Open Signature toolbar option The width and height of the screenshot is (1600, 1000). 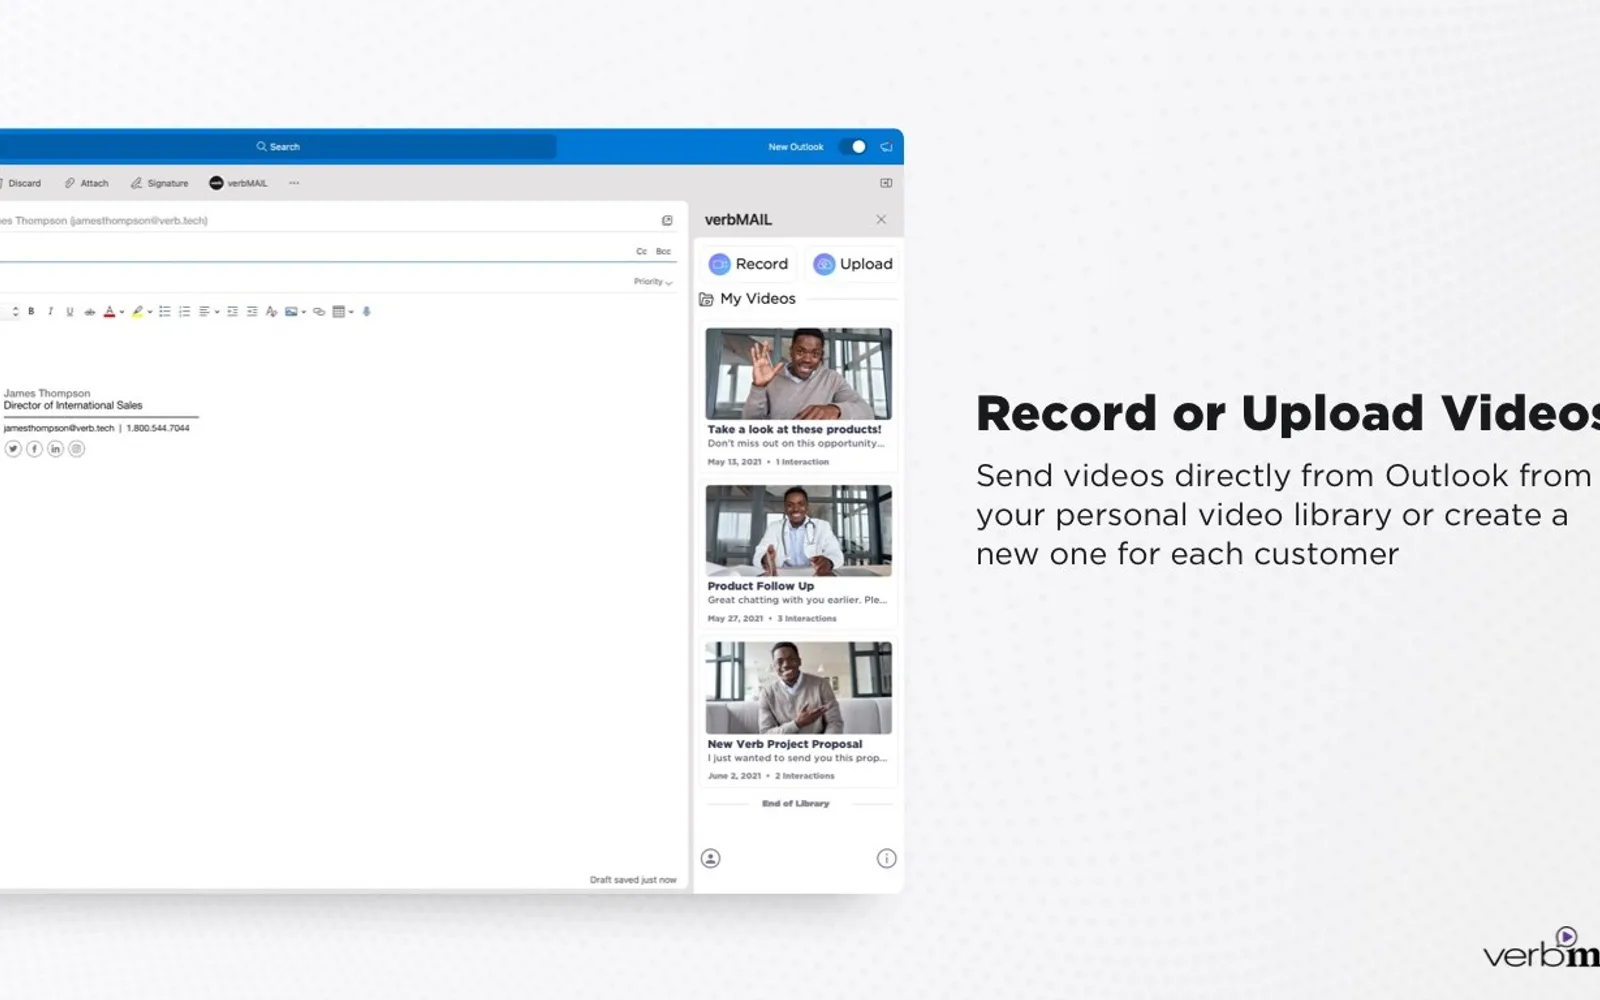(x=159, y=183)
